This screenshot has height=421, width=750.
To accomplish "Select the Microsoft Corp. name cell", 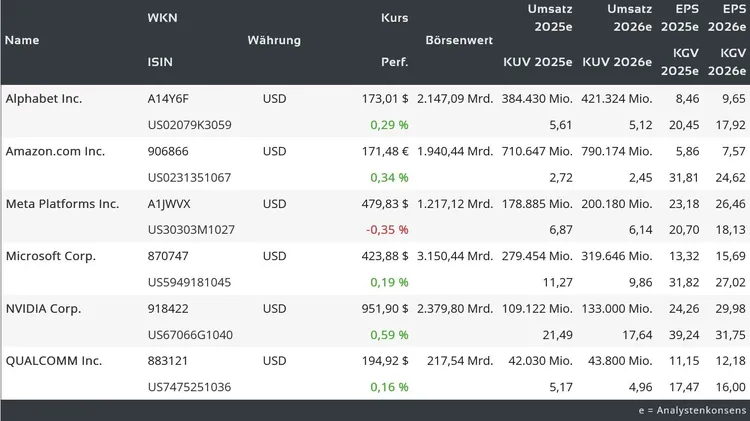I will 51,256.
